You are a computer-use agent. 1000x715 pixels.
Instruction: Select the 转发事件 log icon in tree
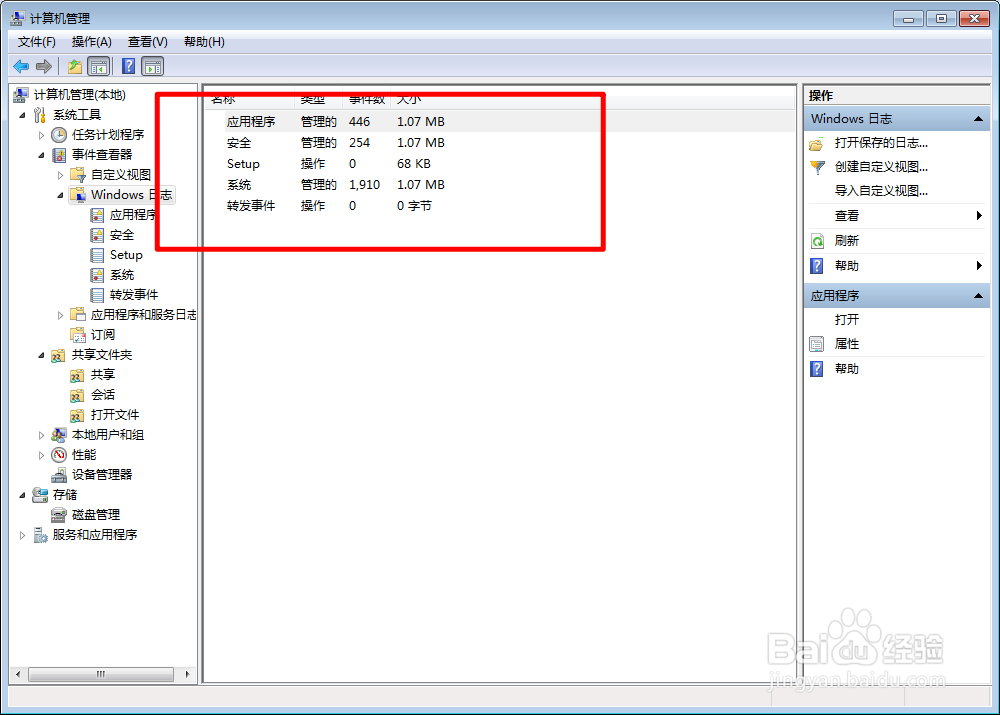[x=97, y=295]
